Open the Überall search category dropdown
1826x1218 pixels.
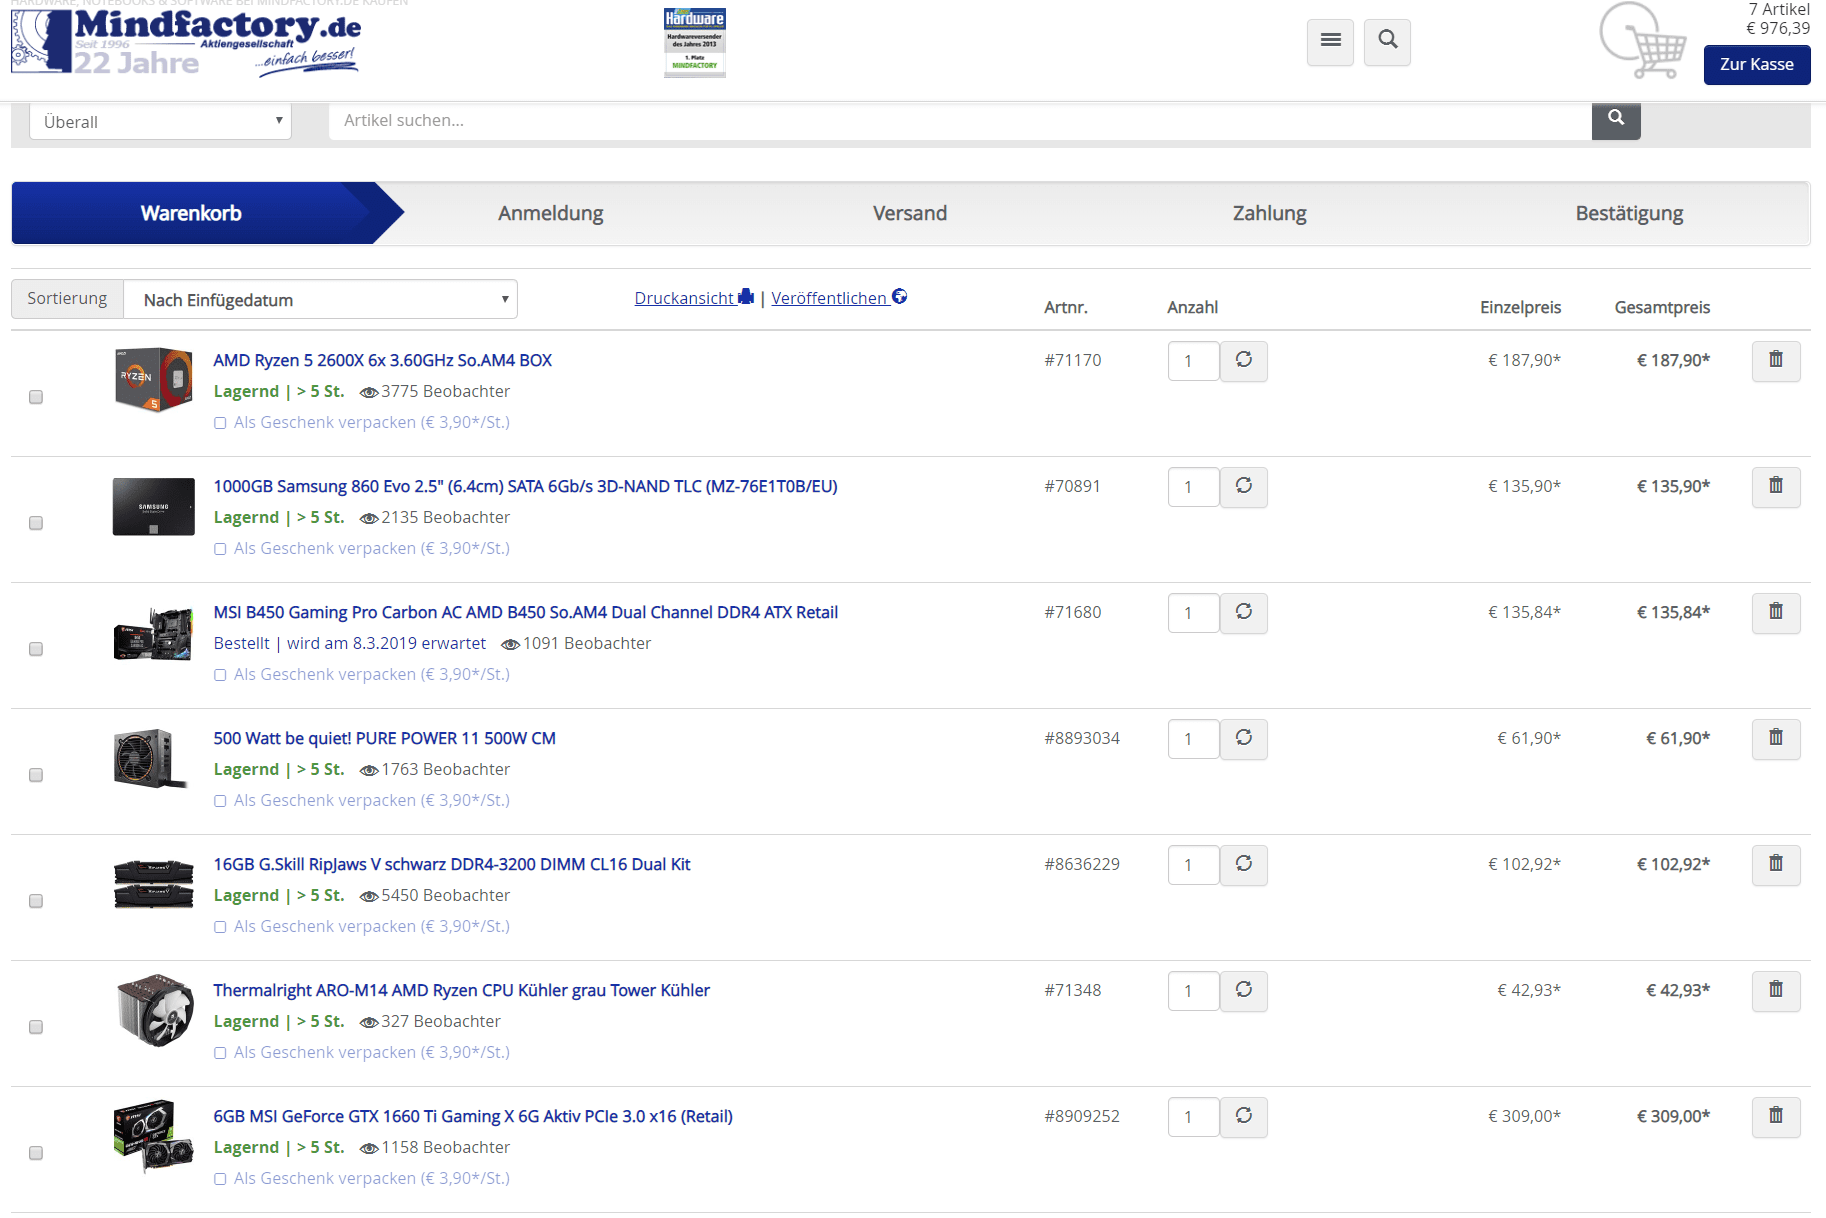click(x=161, y=121)
